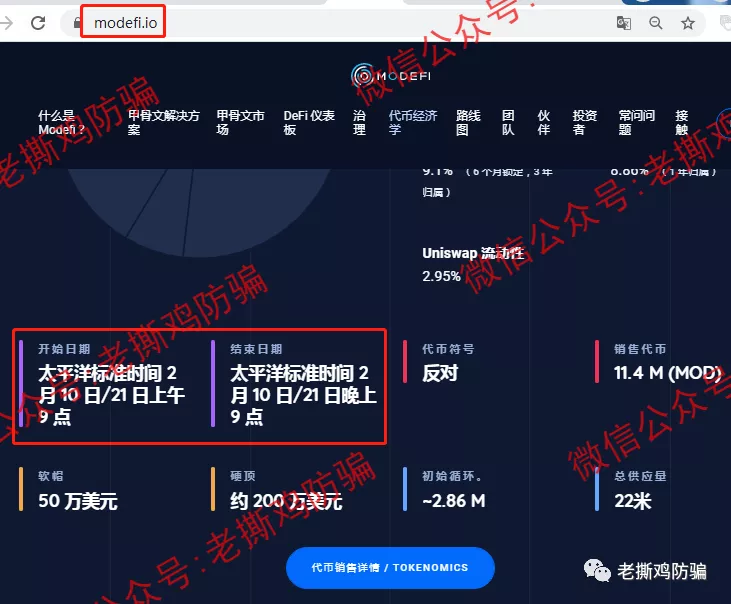
Task: Open the DeFi 仪表板 menu item
Action: coord(309,122)
